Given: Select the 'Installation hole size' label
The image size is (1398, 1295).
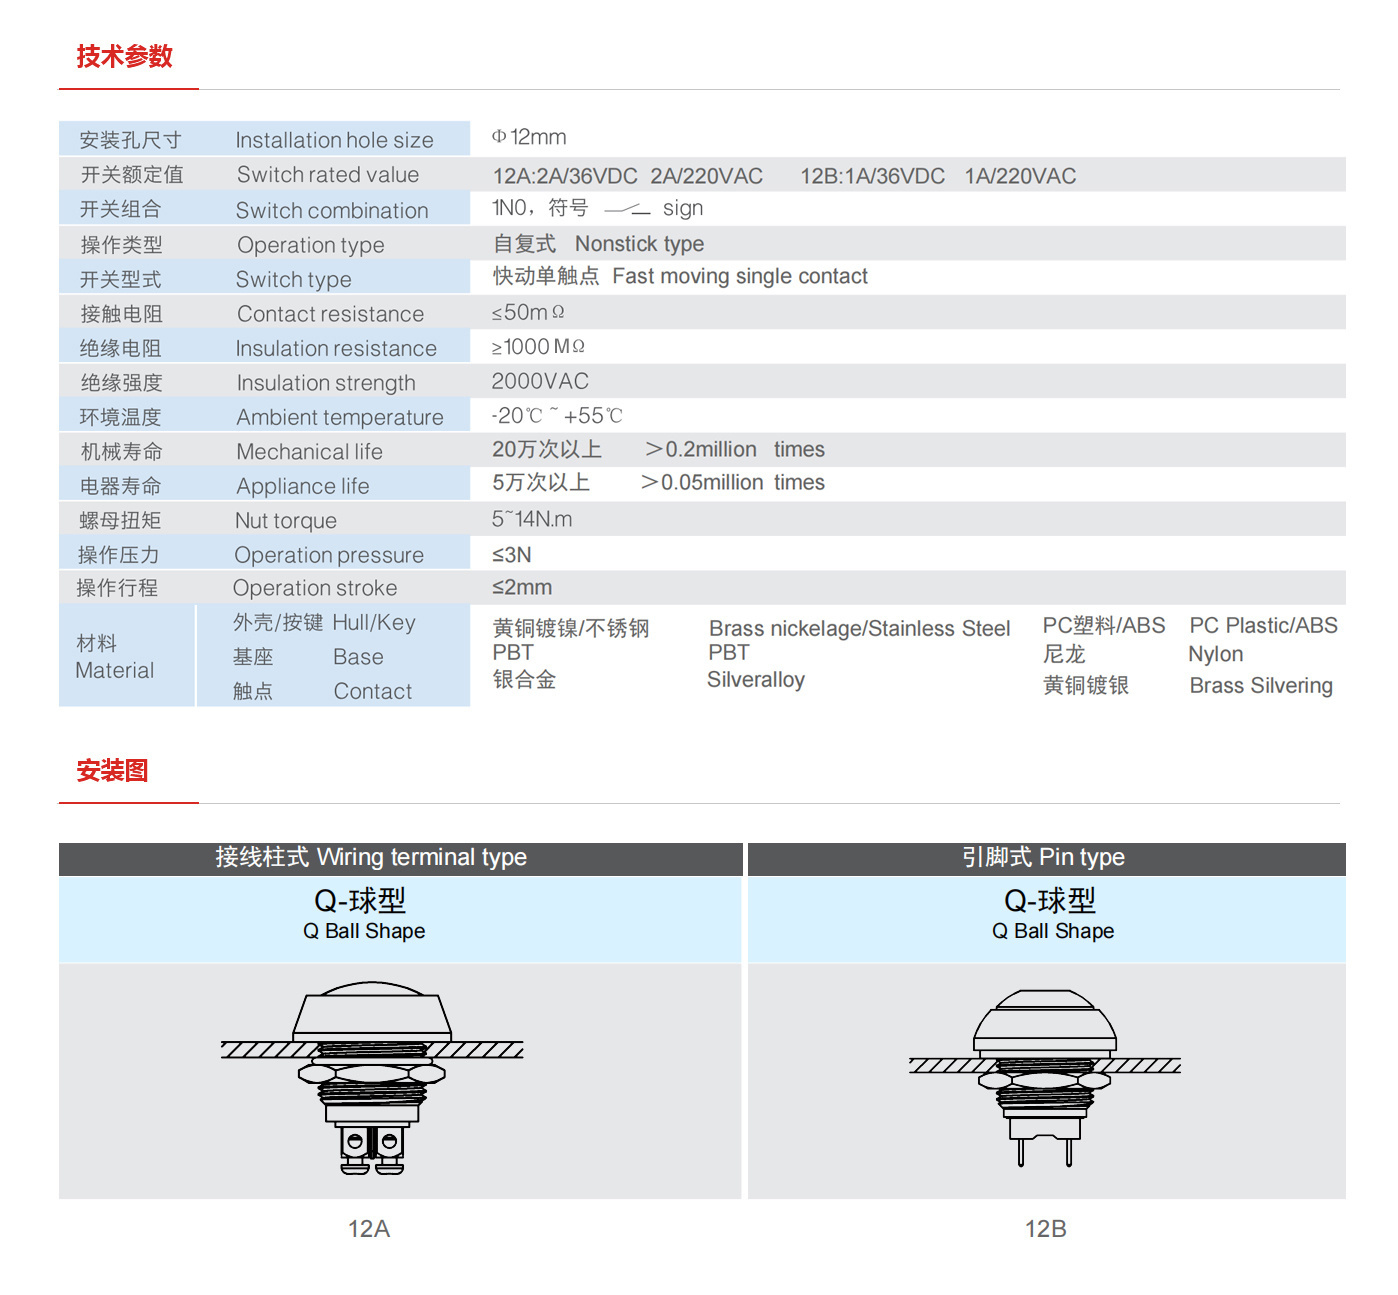Looking at the screenshot, I should point(334,140).
